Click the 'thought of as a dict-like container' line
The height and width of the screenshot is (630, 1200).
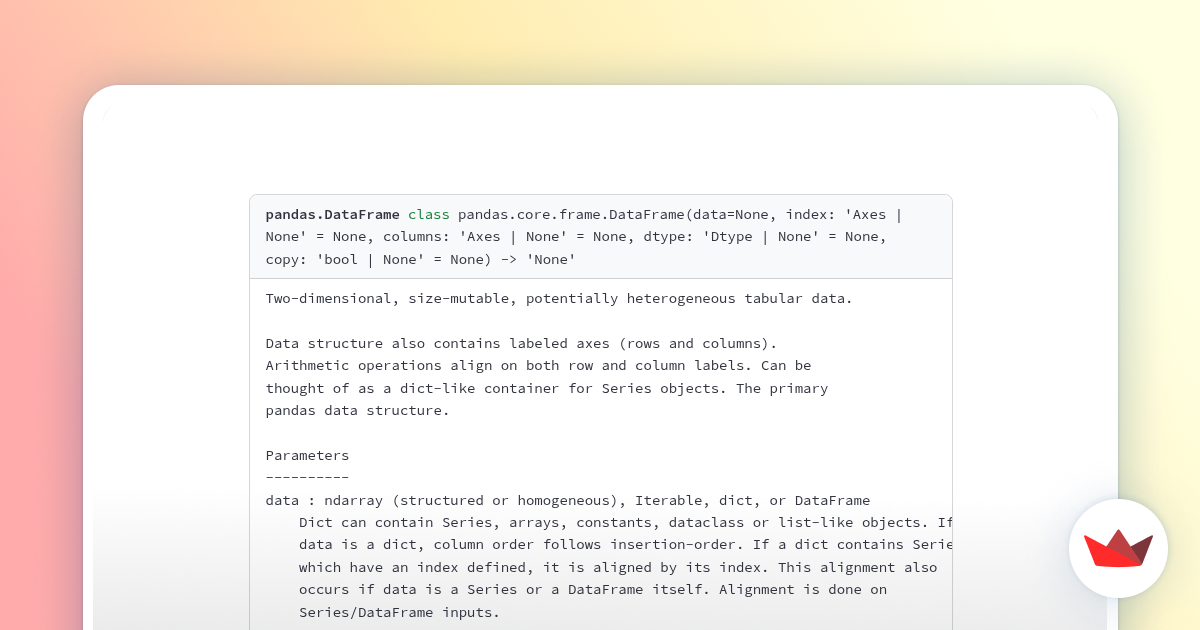(x=546, y=388)
